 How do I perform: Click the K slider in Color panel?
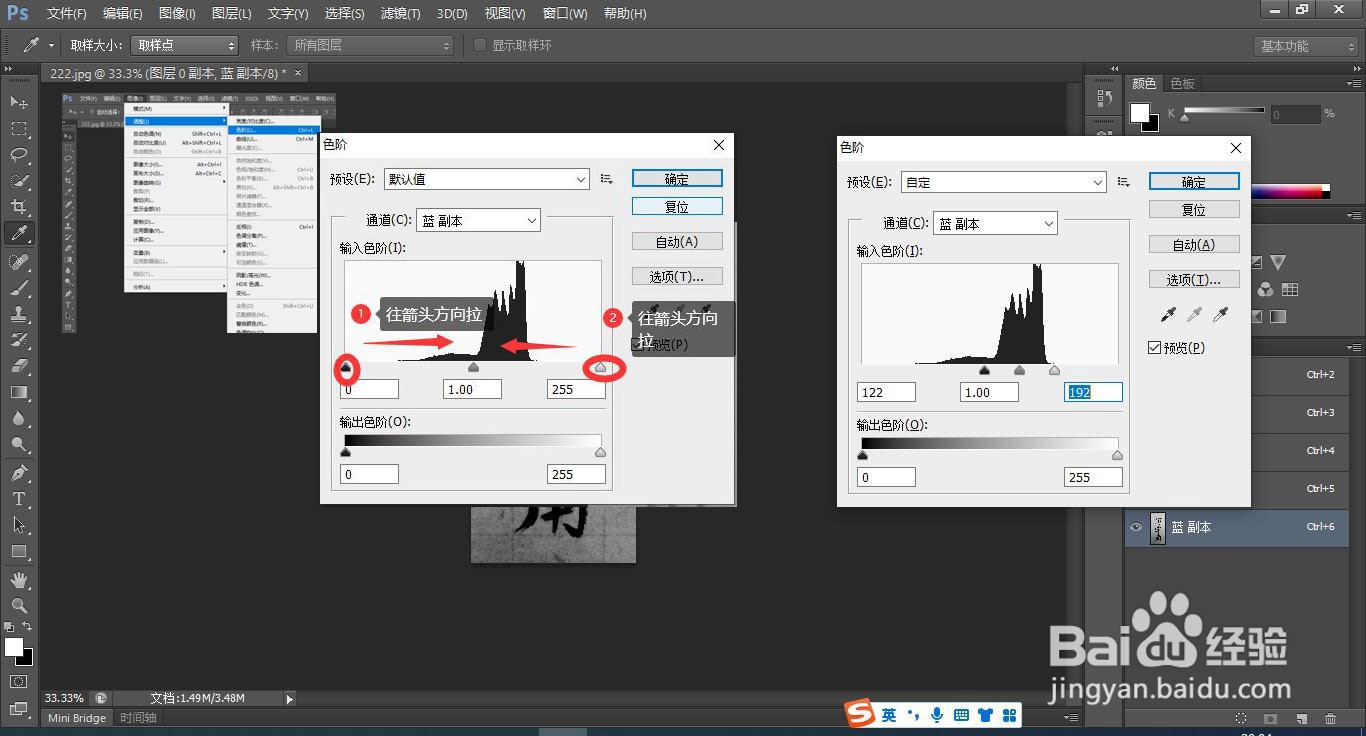pos(1185,118)
